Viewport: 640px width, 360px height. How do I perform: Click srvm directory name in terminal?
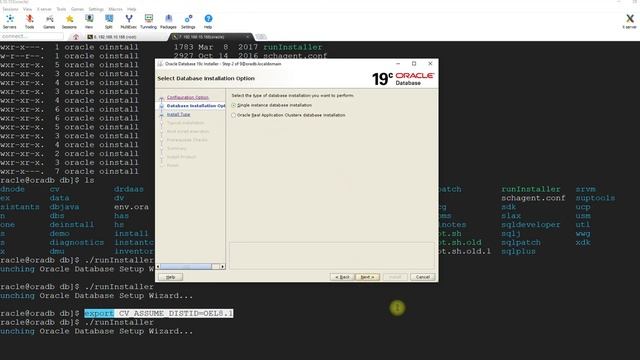tap(585, 189)
